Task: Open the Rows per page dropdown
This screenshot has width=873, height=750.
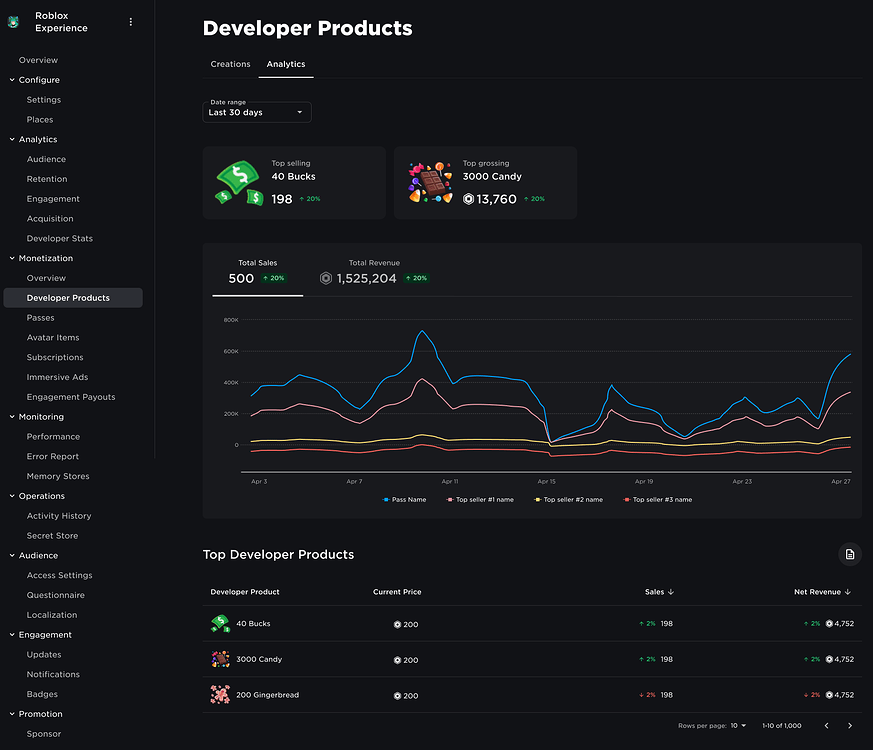Action: click(737, 725)
